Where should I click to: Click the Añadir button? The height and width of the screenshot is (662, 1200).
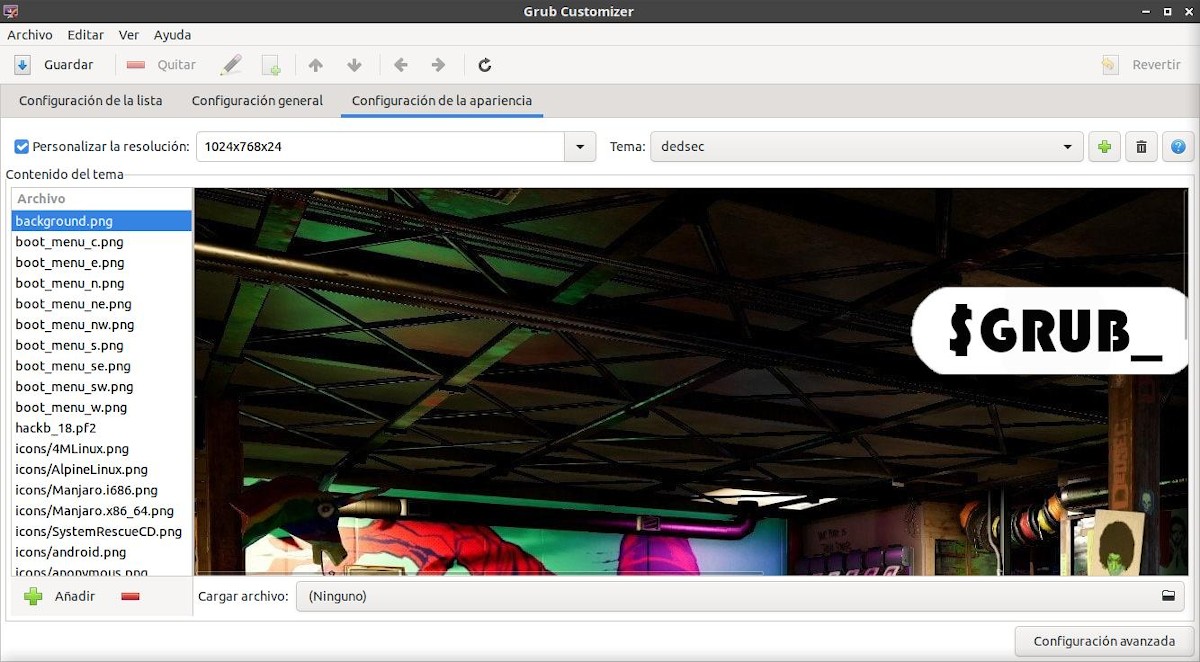click(x=62, y=597)
